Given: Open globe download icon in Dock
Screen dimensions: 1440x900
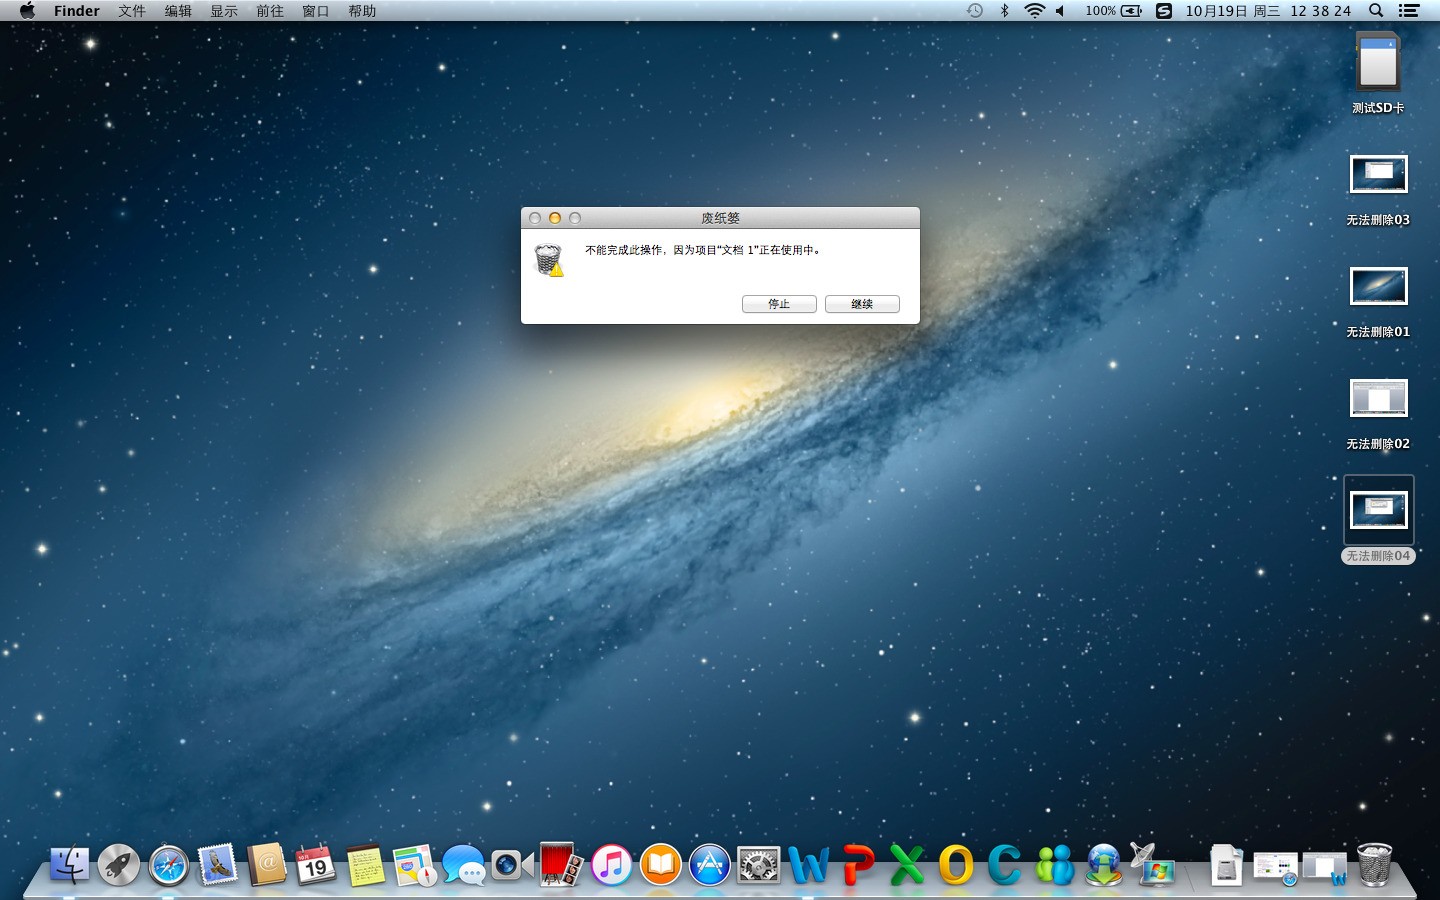Looking at the screenshot, I should point(1104,865).
